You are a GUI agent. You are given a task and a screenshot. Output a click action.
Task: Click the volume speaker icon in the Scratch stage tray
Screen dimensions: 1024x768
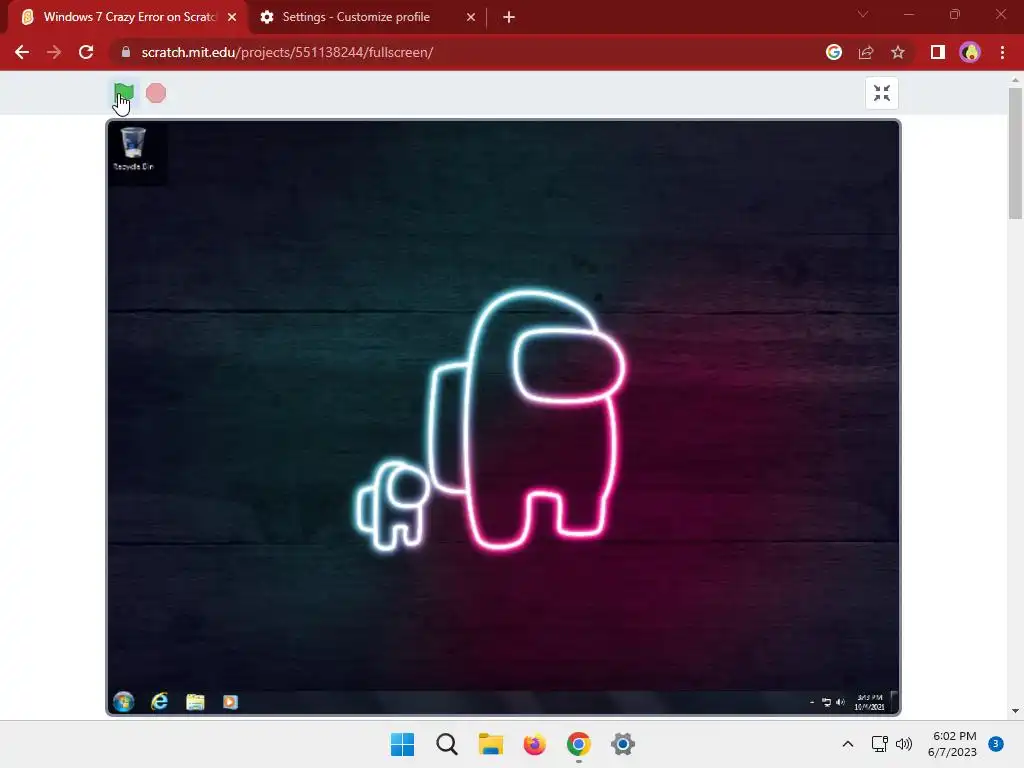pyautogui.click(x=840, y=703)
